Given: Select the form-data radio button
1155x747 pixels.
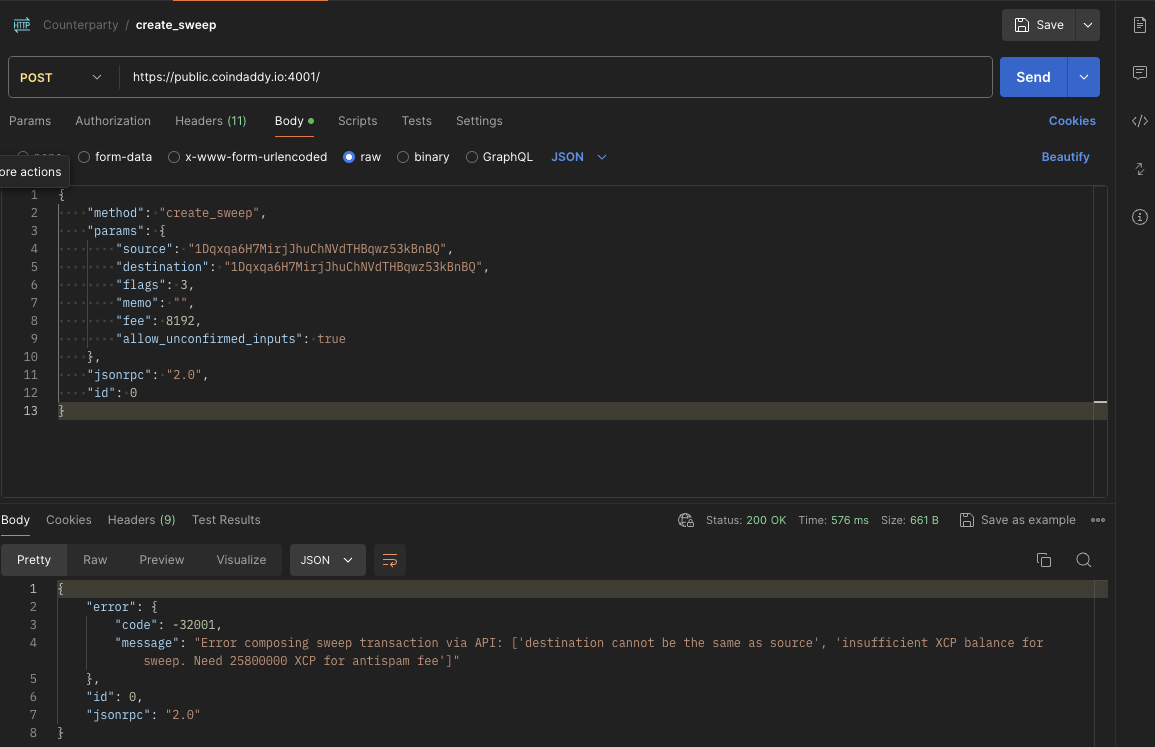Looking at the screenshot, I should (84, 157).
